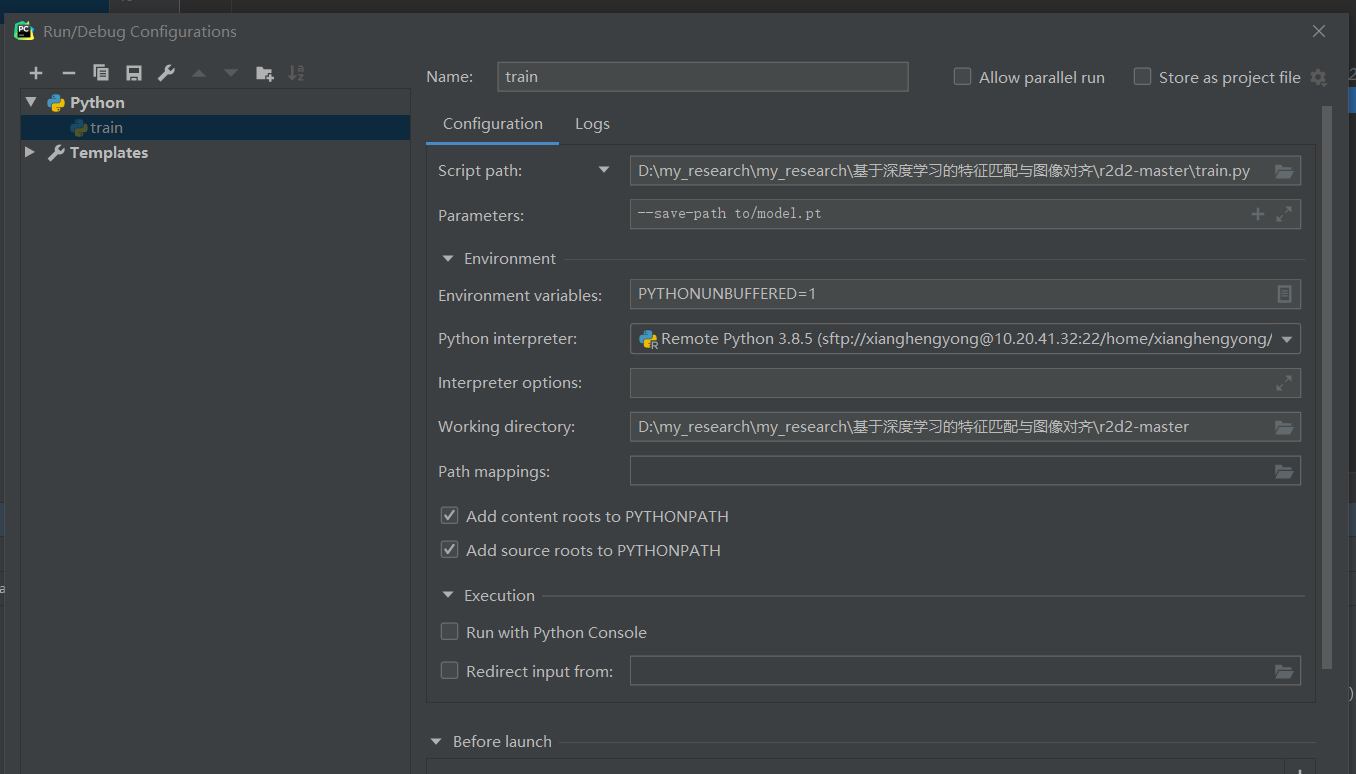
Task: Remove configuration with the minus icon
Action: click(68, 73)
